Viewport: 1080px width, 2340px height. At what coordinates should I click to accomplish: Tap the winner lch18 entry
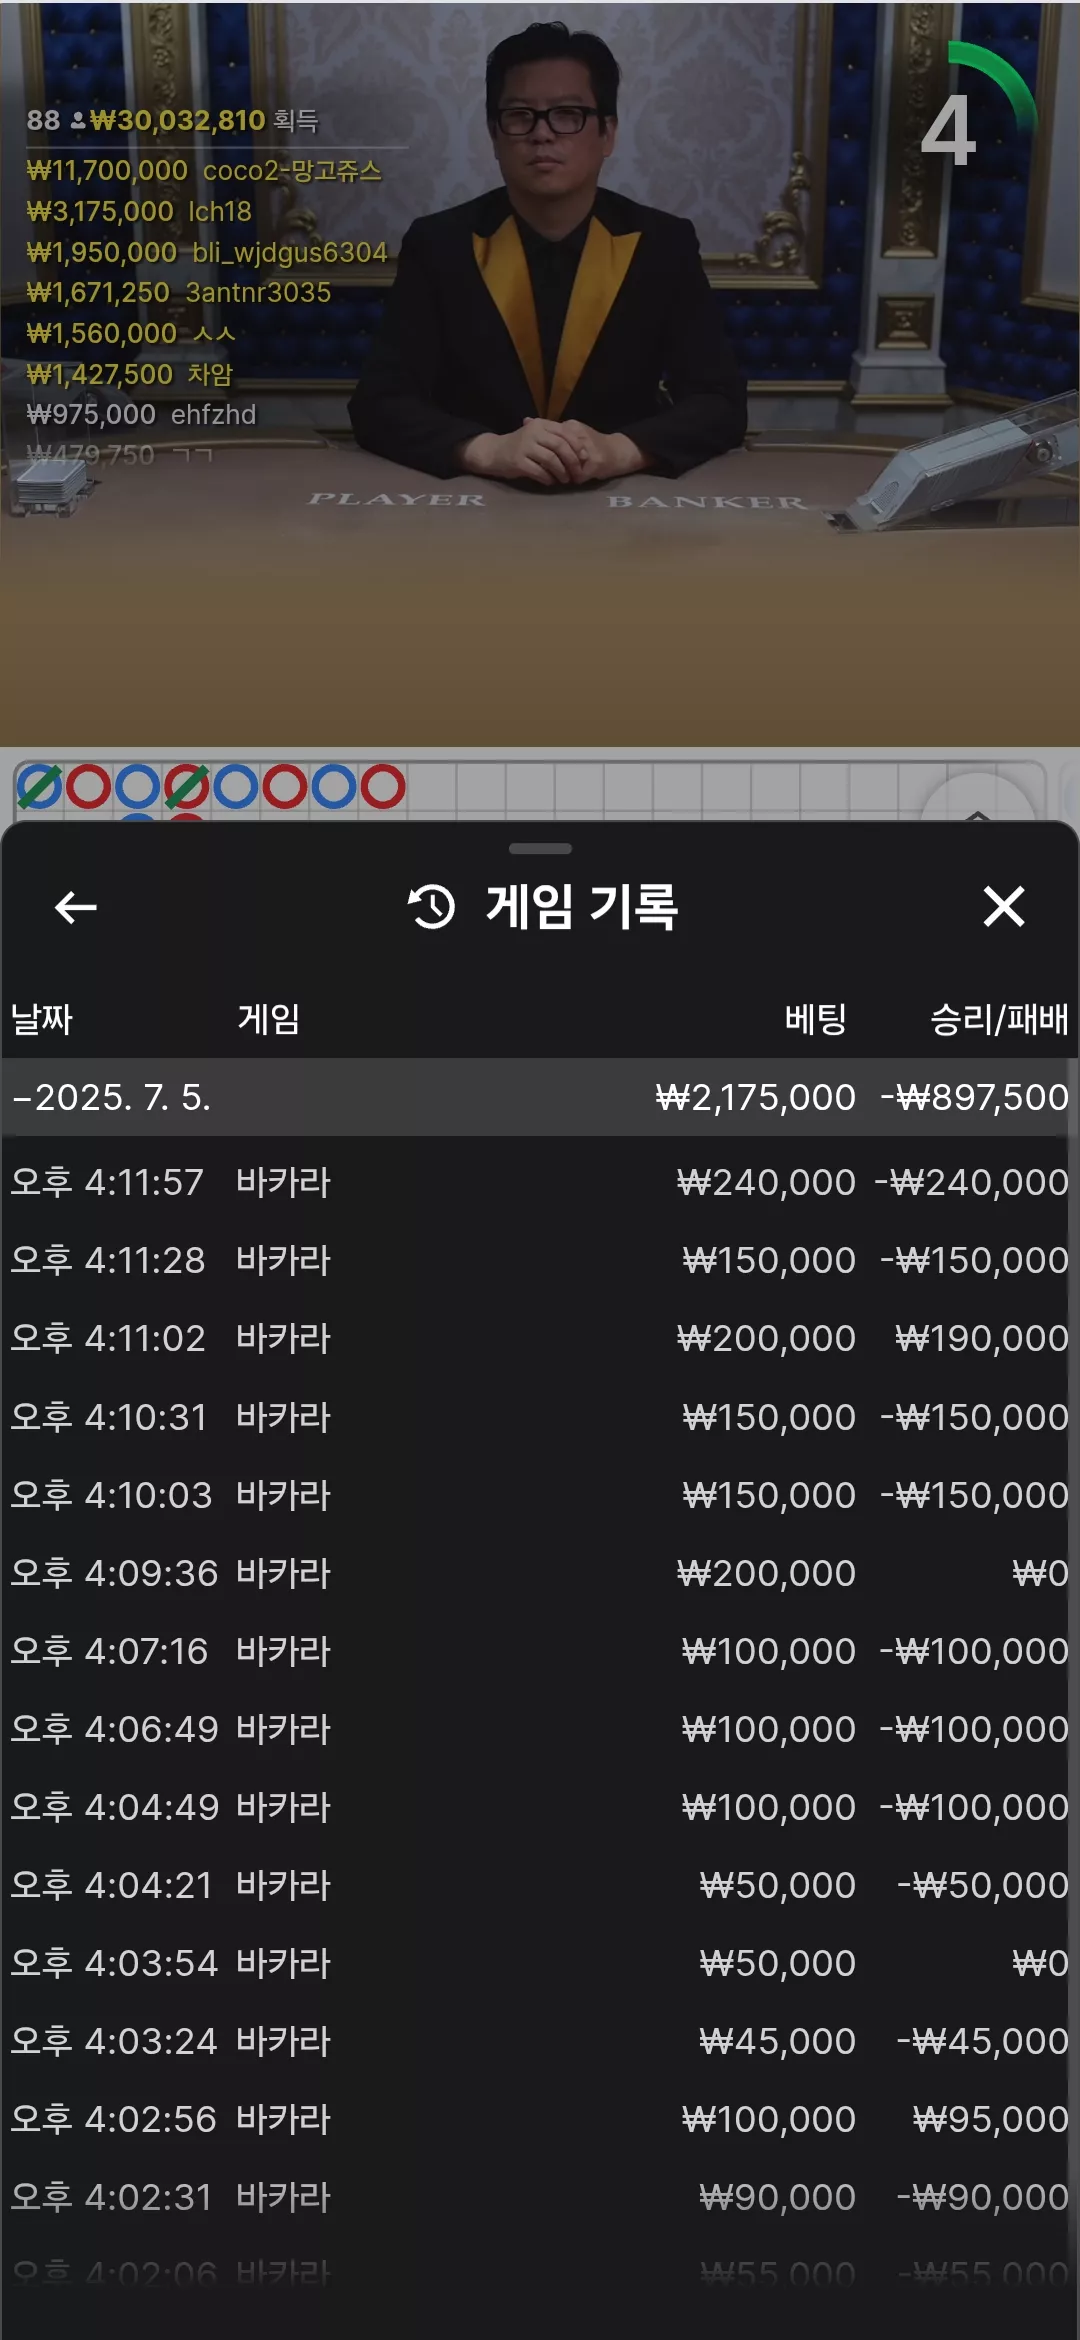coord(139,211)
